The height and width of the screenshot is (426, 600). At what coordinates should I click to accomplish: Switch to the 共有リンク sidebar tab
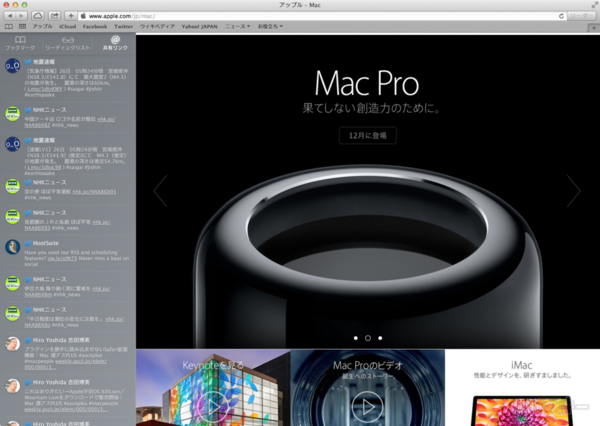[x=115, y=43]
